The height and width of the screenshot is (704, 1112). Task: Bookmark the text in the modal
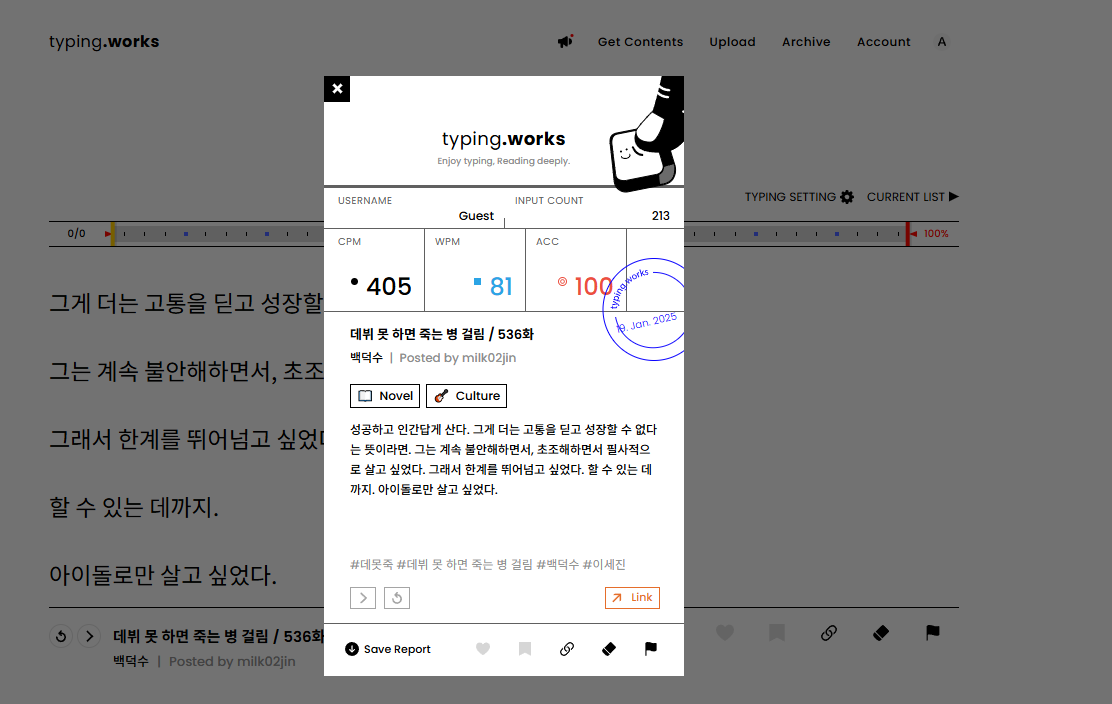[525, 649]
